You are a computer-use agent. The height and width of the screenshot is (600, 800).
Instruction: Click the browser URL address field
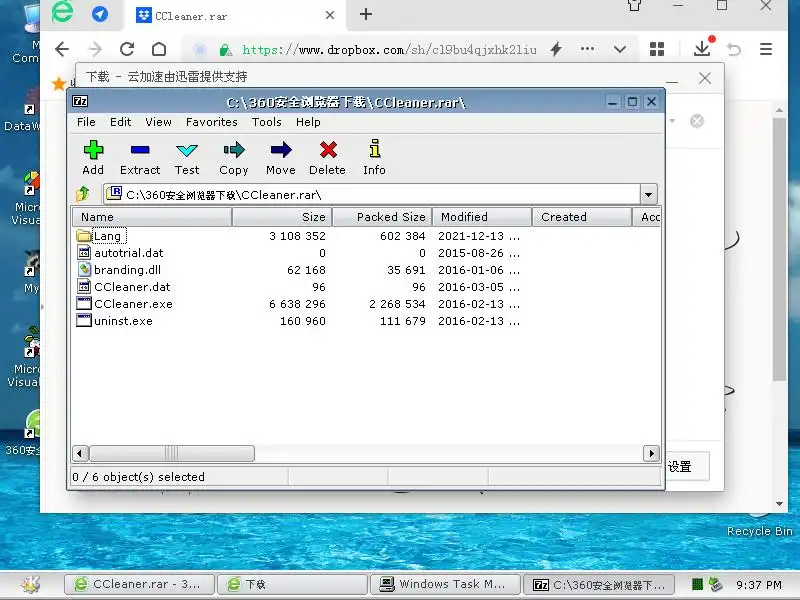[x=389, y=49]
